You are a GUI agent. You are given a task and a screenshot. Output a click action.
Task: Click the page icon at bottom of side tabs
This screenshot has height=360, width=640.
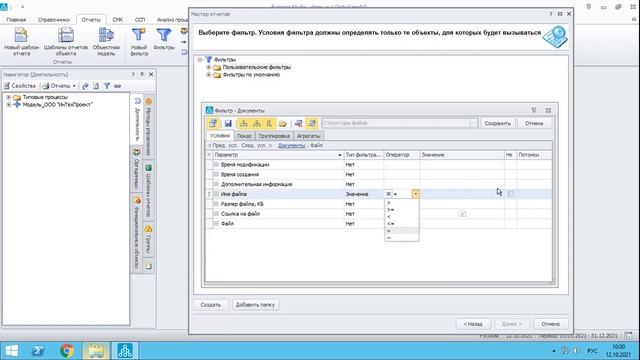coord(149,266)
